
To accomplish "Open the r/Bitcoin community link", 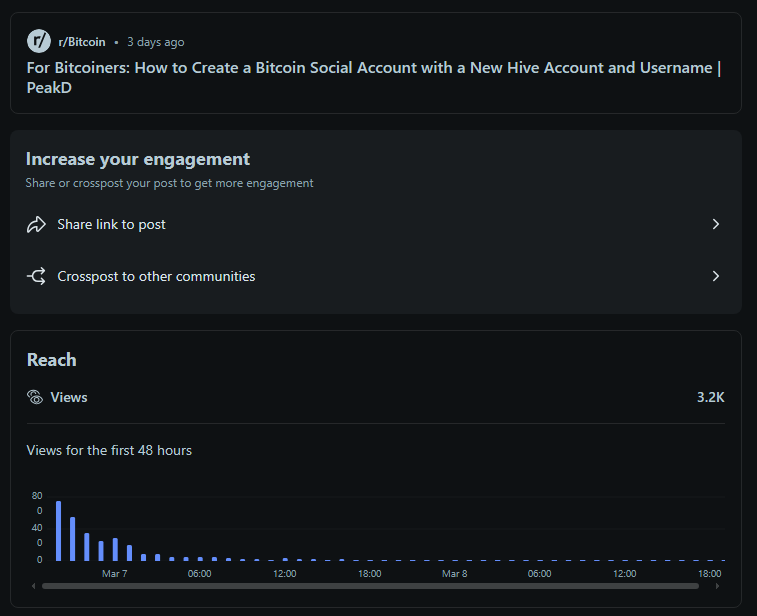I will coord(82,42).
